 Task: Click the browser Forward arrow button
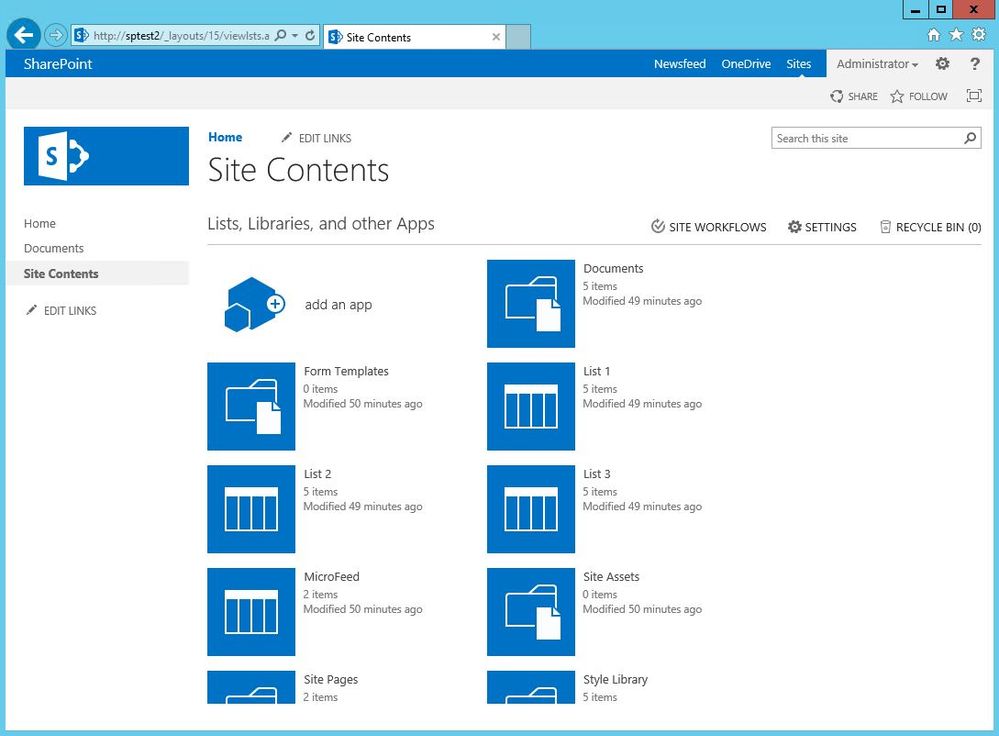(x=55, y=35)
